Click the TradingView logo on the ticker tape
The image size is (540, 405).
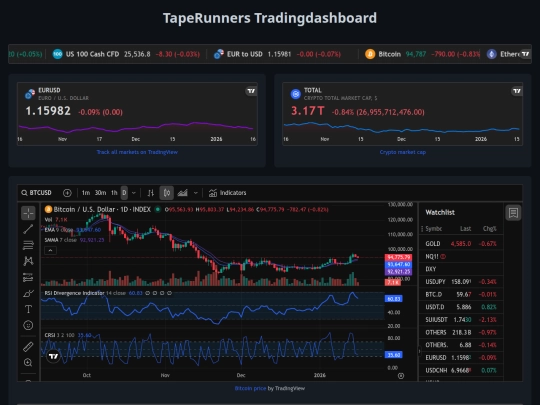tap(525, 54)
